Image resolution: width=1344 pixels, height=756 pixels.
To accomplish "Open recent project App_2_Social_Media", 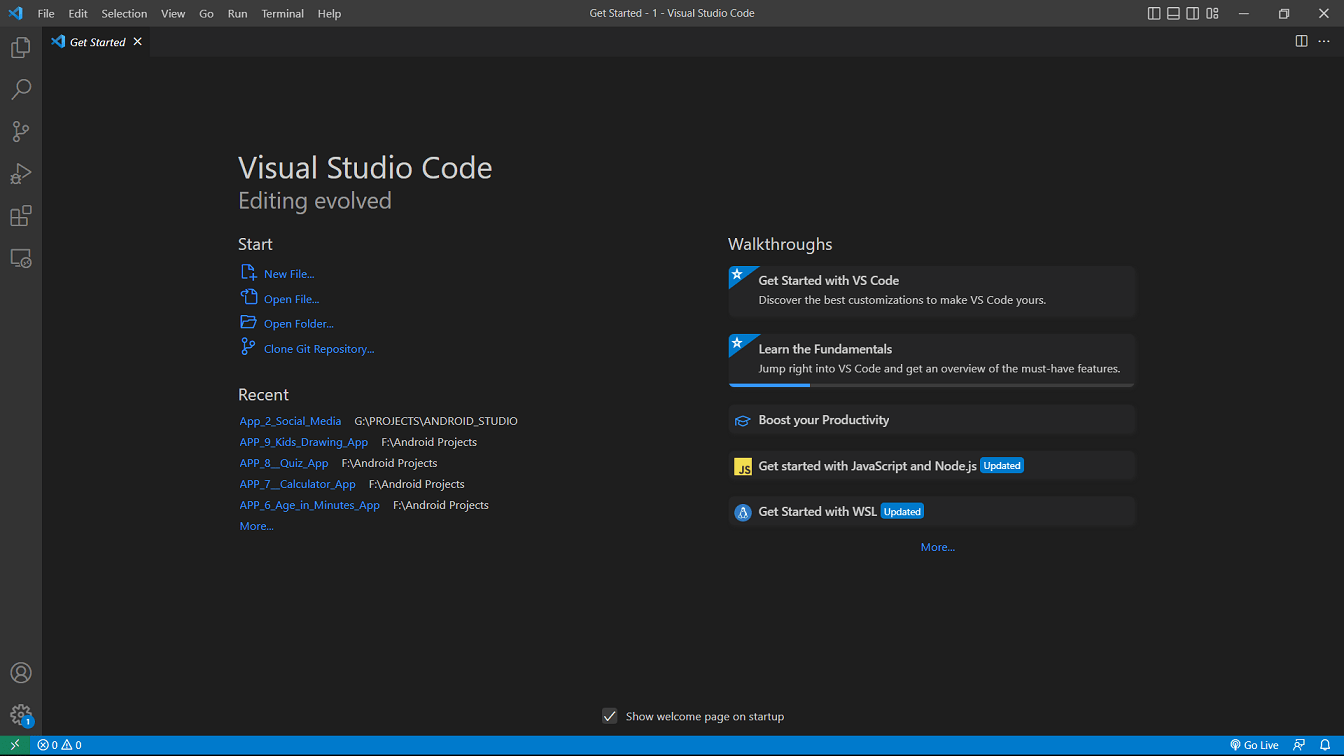I will tap(290, 421).
